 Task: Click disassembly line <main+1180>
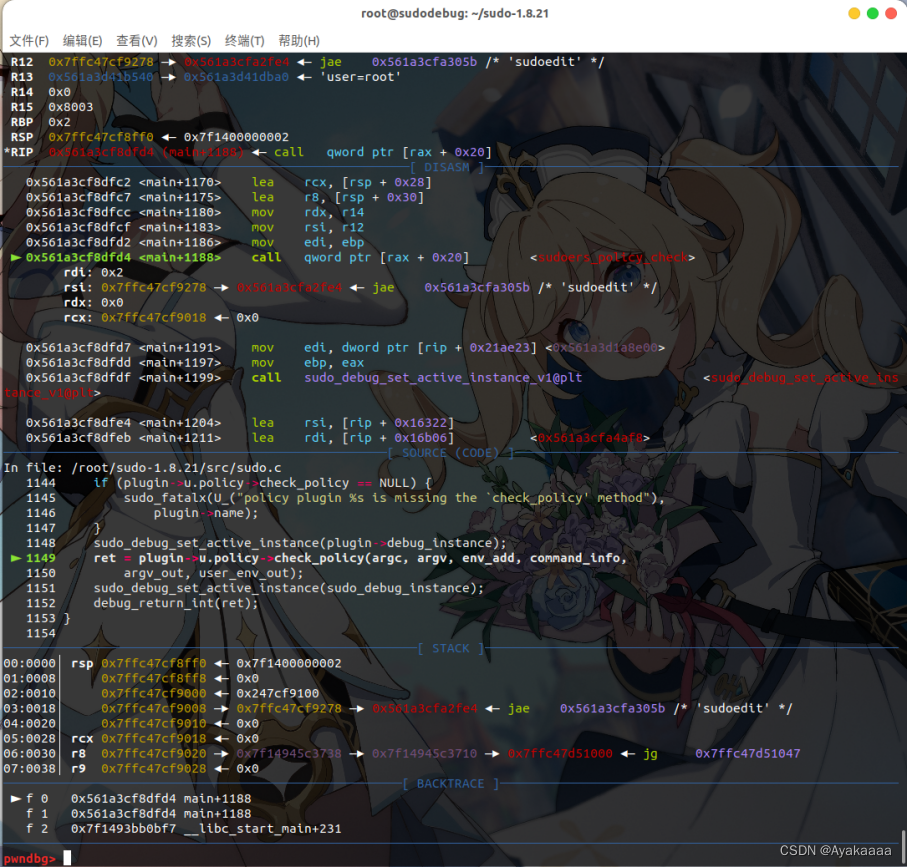[195, 212]
